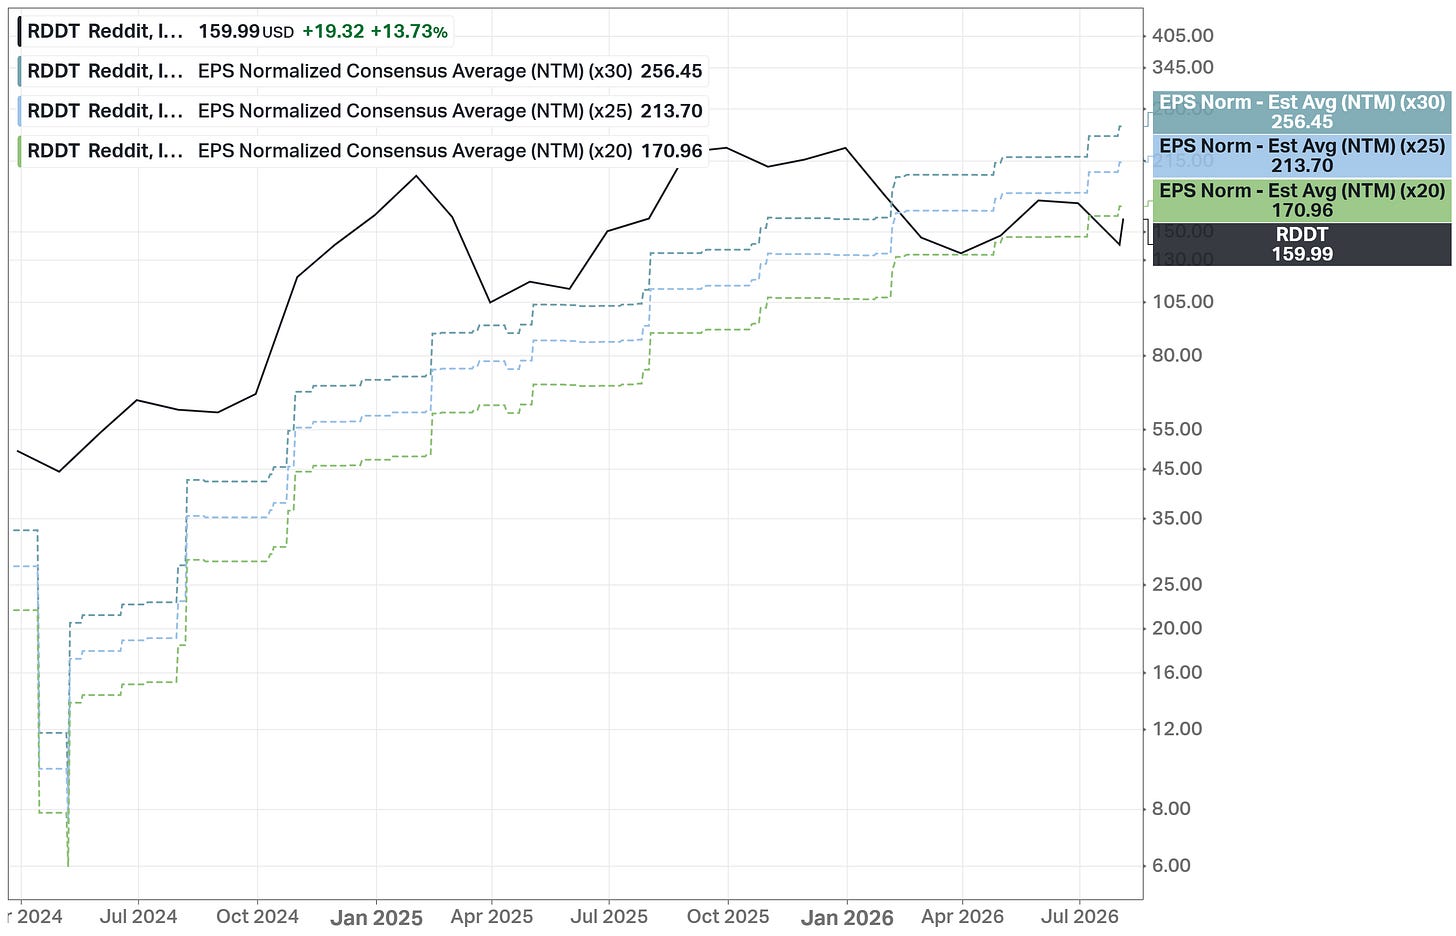
Task: Click the green EPS Norm (x20) 170.96 axis tag
Action: pyautogui.click(x=1302, y=200)
